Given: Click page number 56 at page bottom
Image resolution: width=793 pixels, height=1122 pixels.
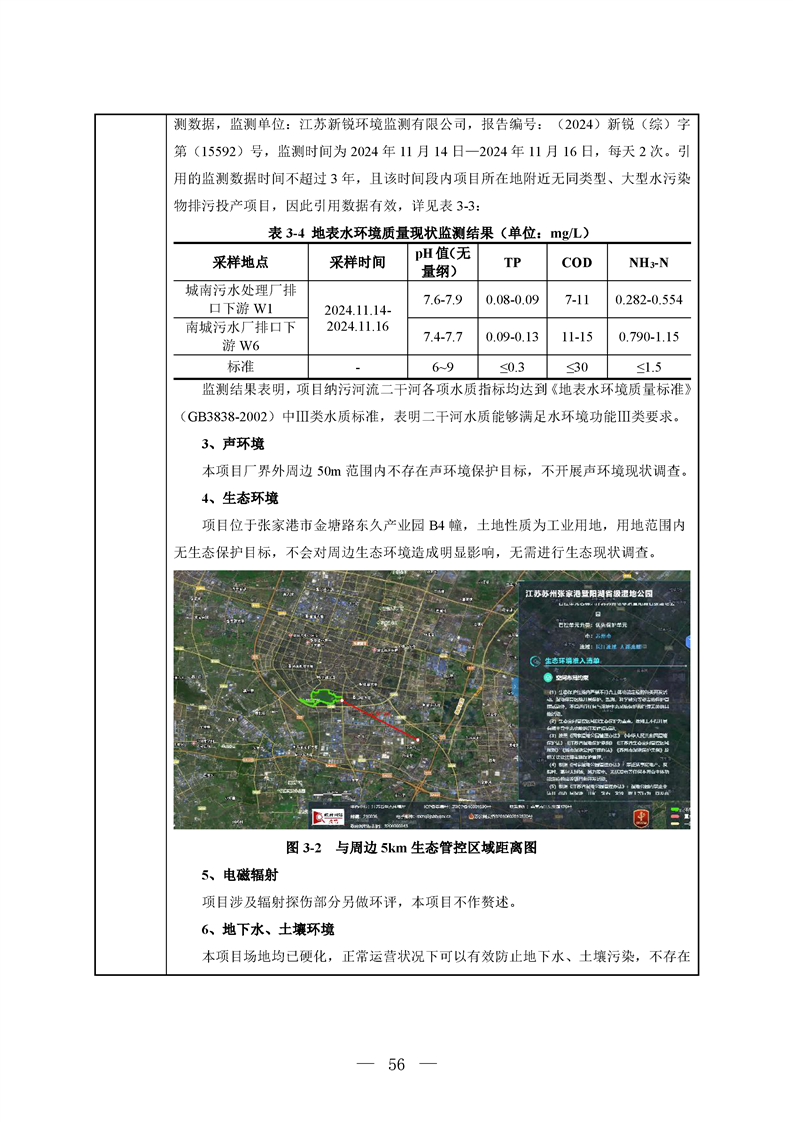Looking at the screenshot, I should point(396,1064).
